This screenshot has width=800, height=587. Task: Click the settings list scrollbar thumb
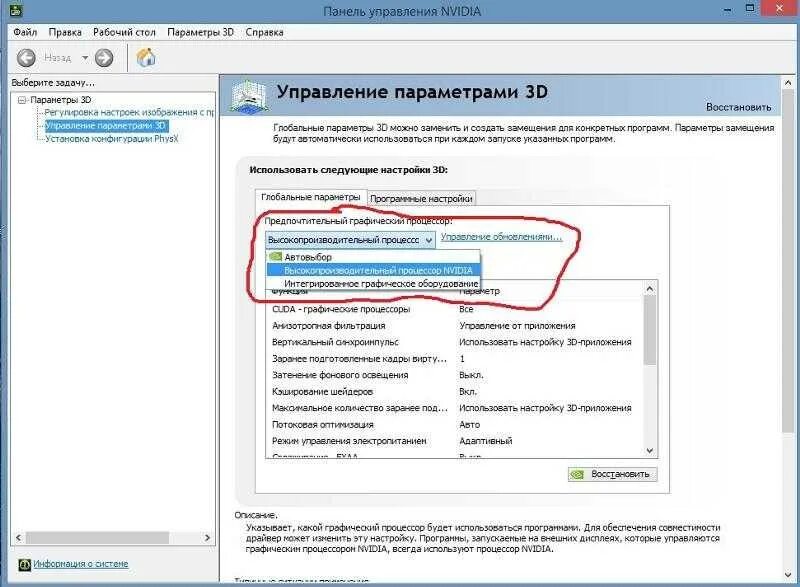(x=649, y=330)
